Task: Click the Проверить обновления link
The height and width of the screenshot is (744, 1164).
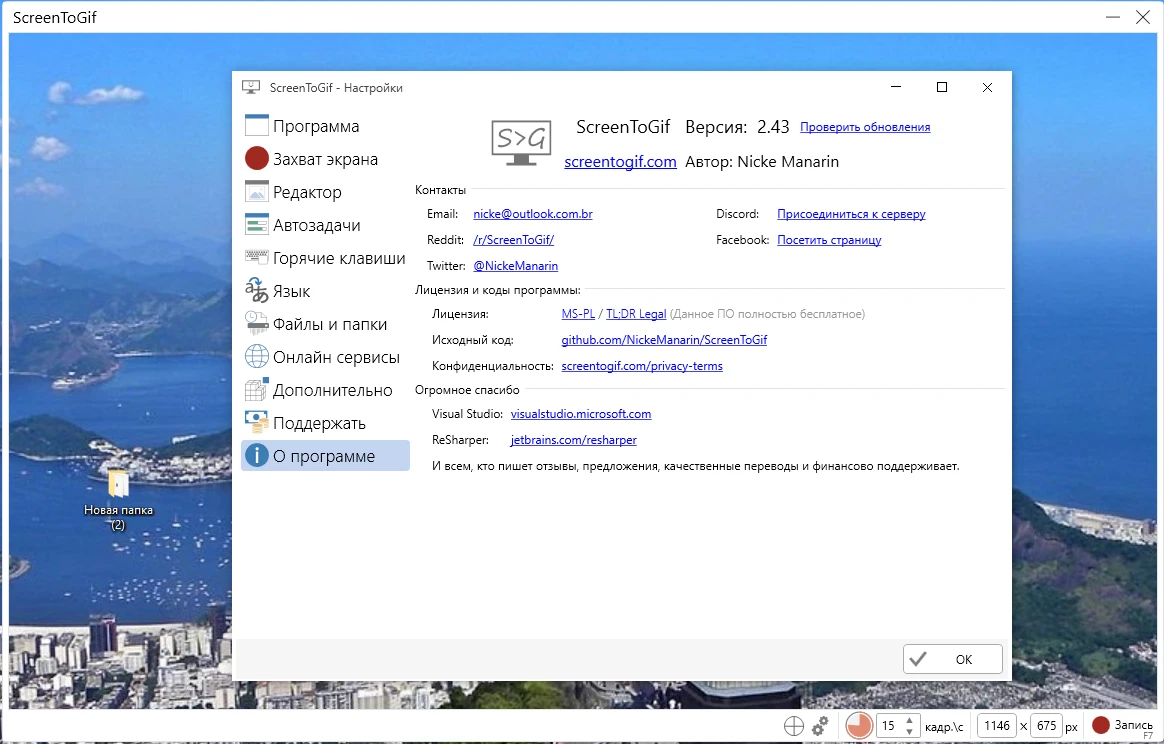Action: pyautogui.click(x=865, y=127)
